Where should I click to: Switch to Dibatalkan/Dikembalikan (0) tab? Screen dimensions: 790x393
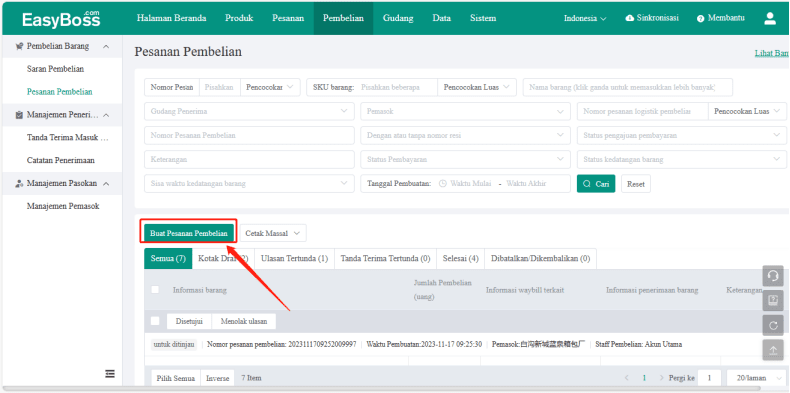click(x=540, y=258)
